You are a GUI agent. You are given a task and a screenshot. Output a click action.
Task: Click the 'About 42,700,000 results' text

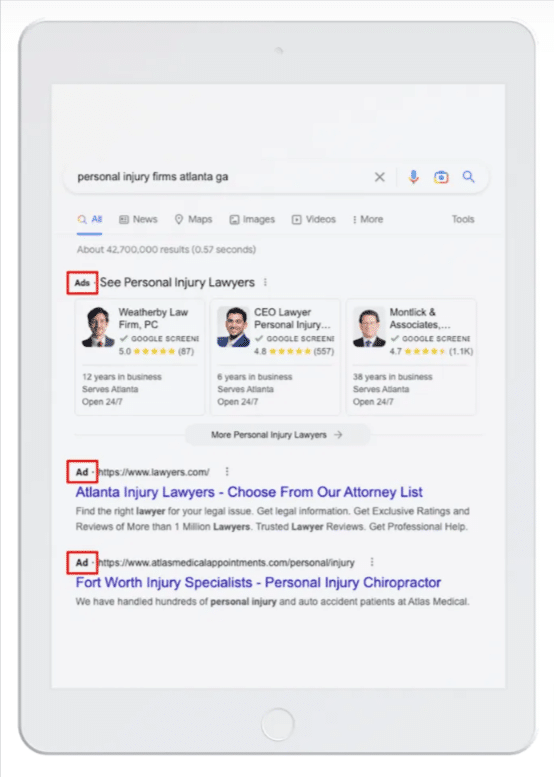[x=166, y=249]
